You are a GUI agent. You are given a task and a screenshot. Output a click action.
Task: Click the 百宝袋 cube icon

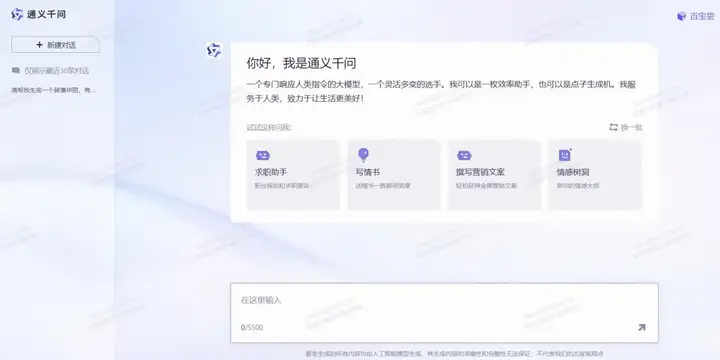pos(682,17)
